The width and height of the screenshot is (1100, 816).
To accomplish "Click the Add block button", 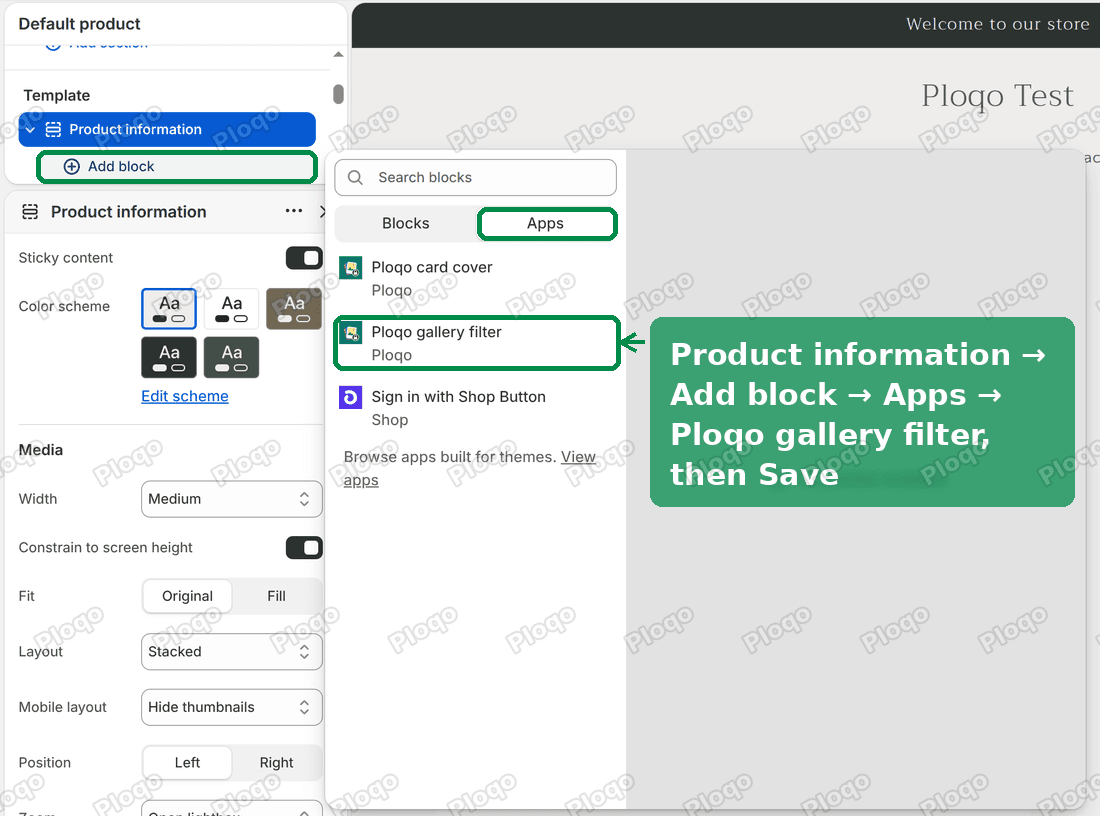I will 177,167.
